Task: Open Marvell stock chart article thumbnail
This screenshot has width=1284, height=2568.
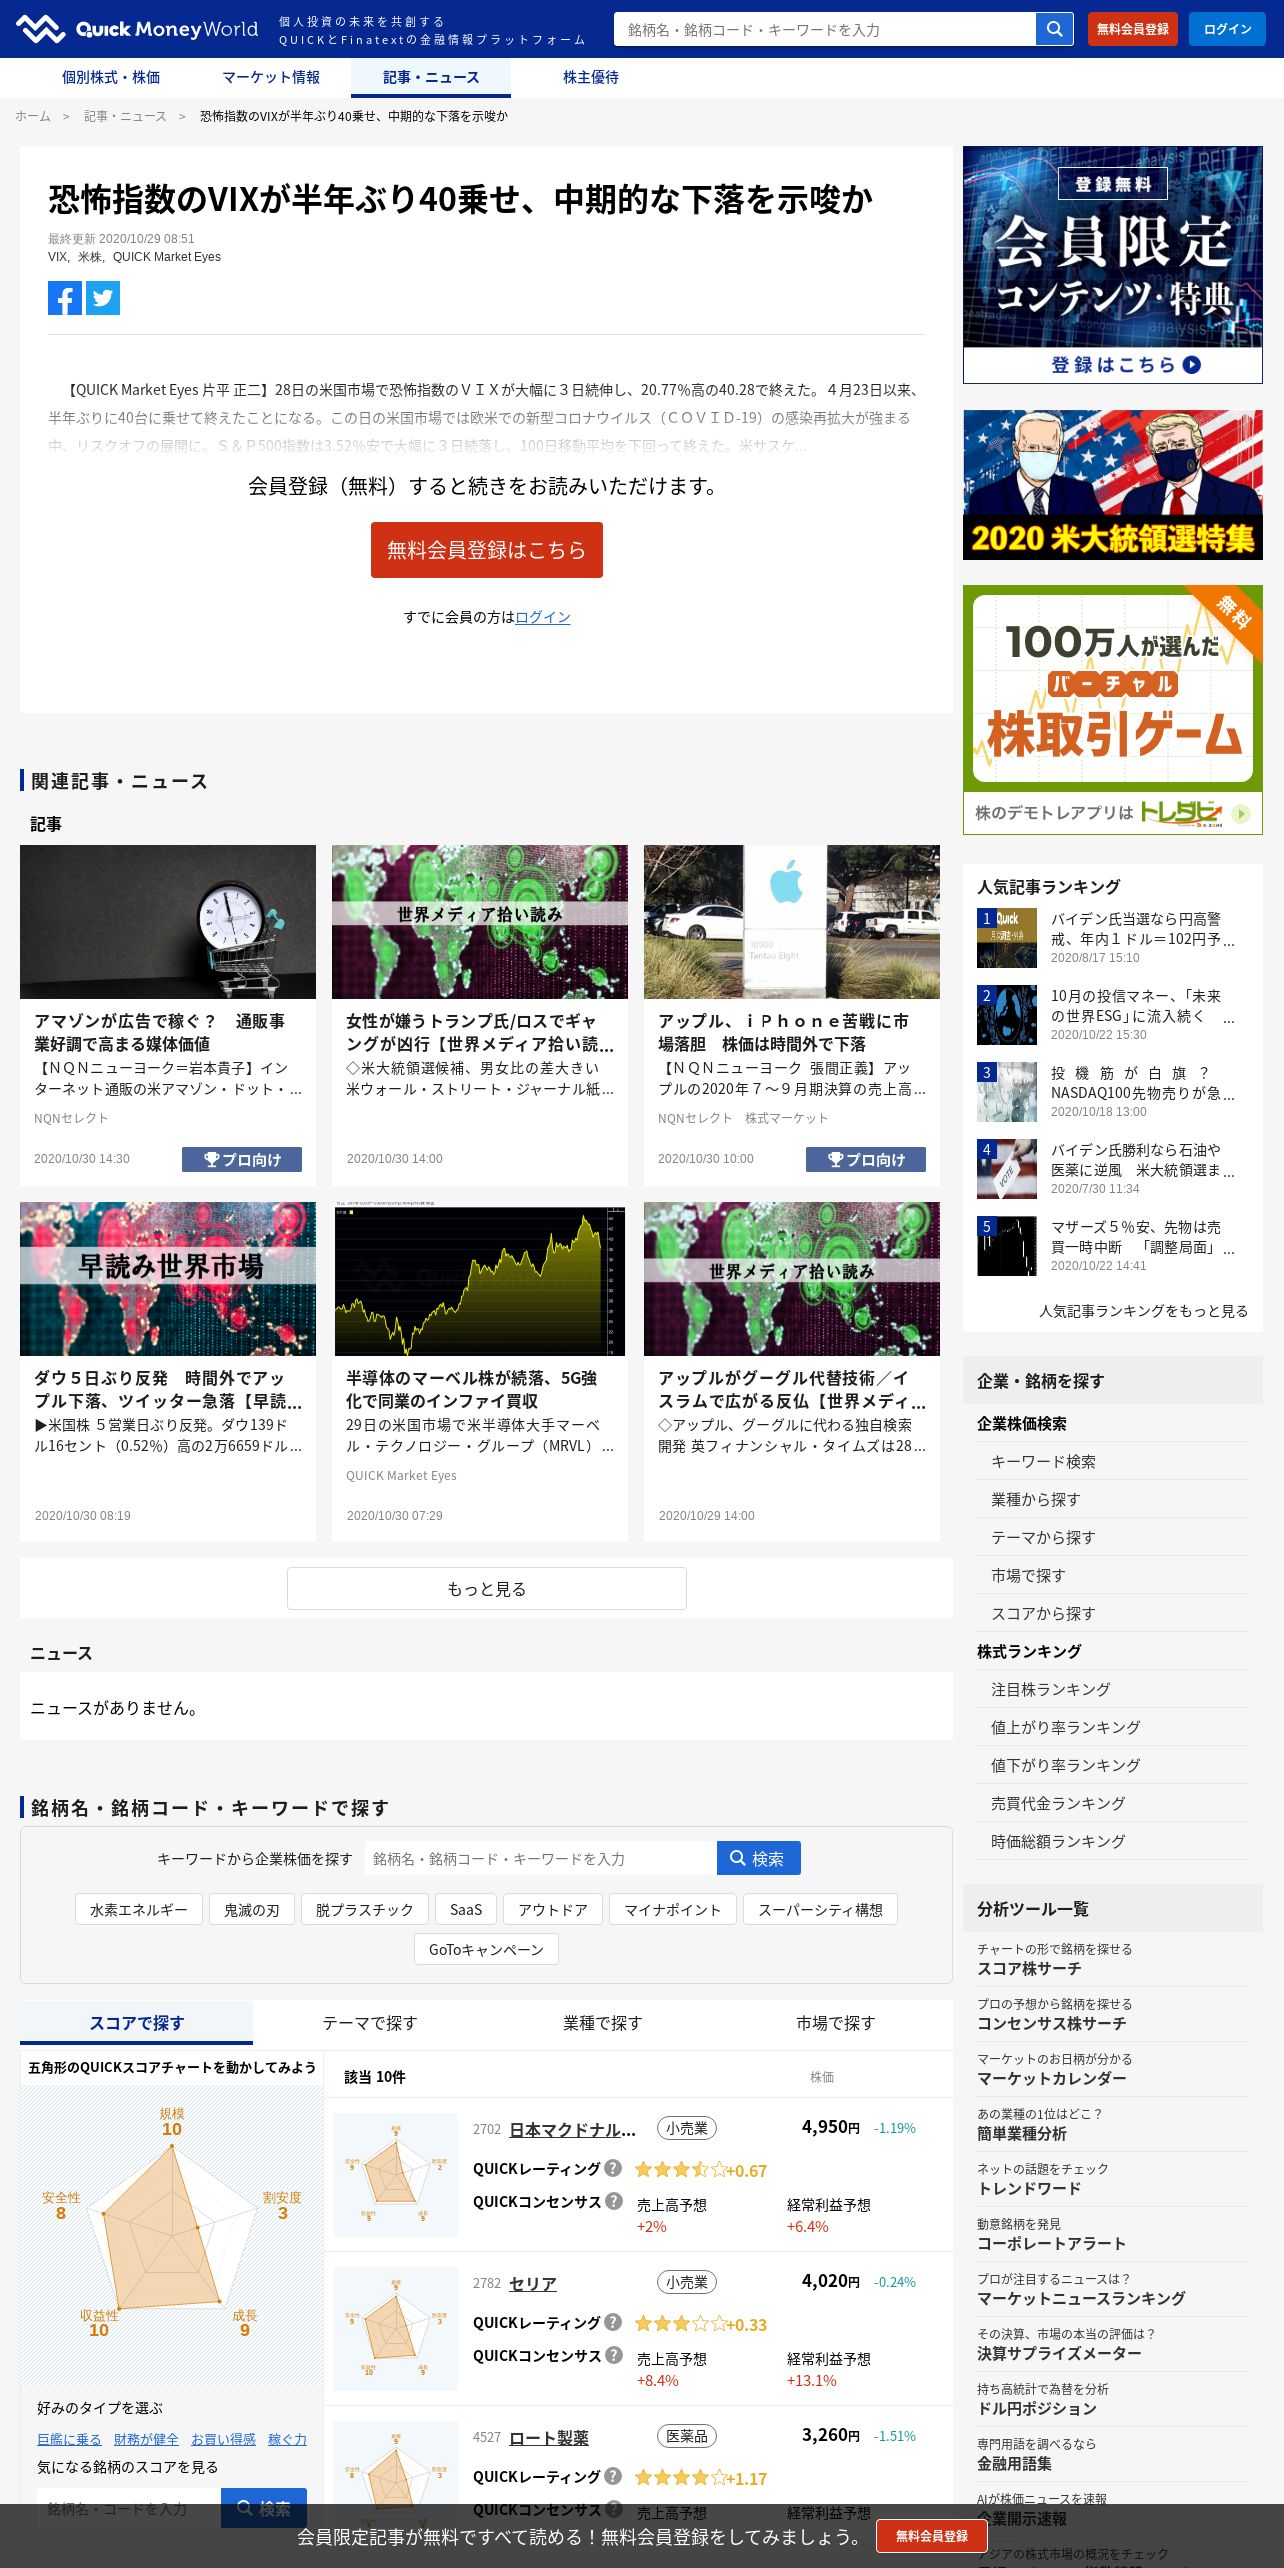Action: [x=480, y=1279]
